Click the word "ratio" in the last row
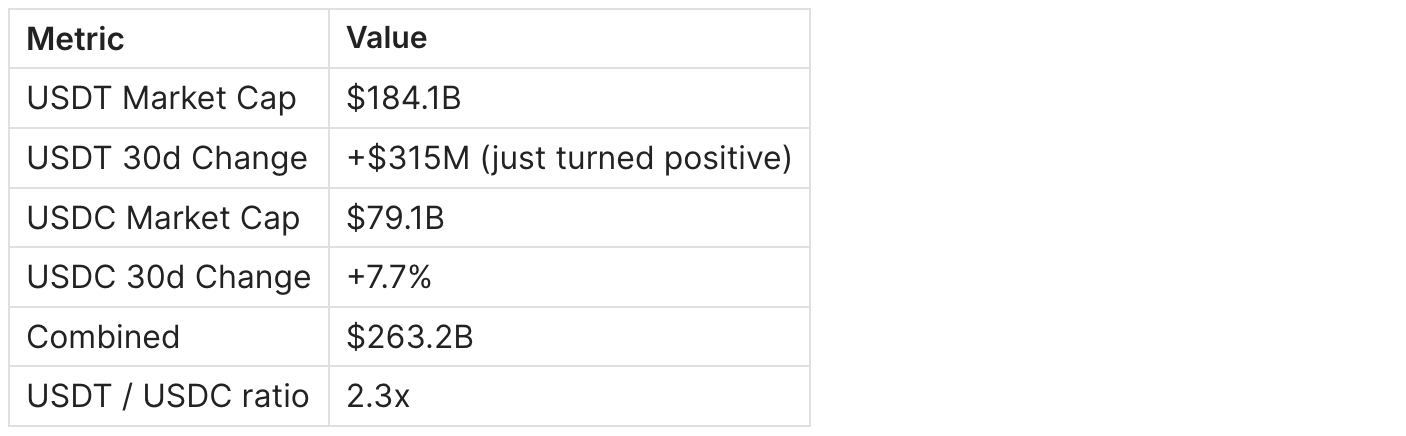1406x436 pixels. (x=273, y=396)
